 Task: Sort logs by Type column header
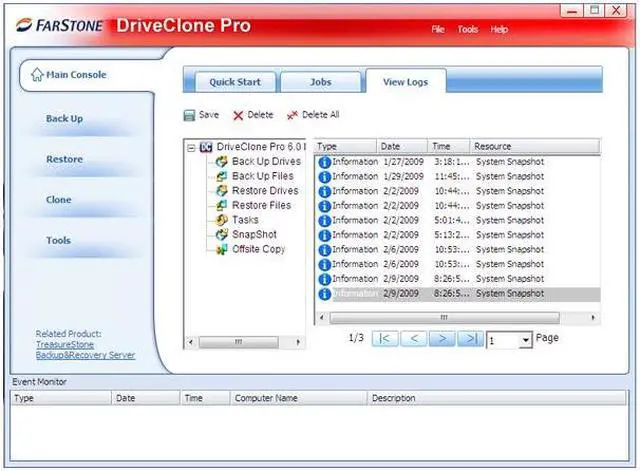[345, 147]
